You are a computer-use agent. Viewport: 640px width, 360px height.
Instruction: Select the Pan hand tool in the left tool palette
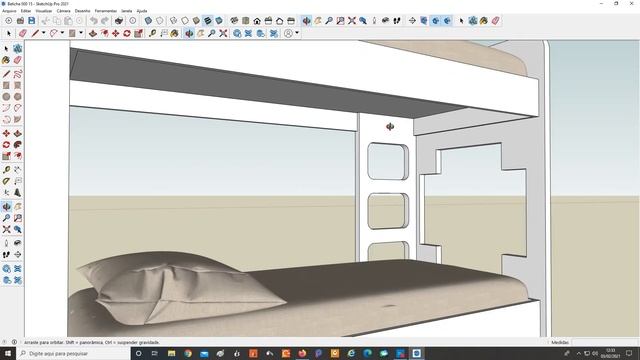(18, 207)
